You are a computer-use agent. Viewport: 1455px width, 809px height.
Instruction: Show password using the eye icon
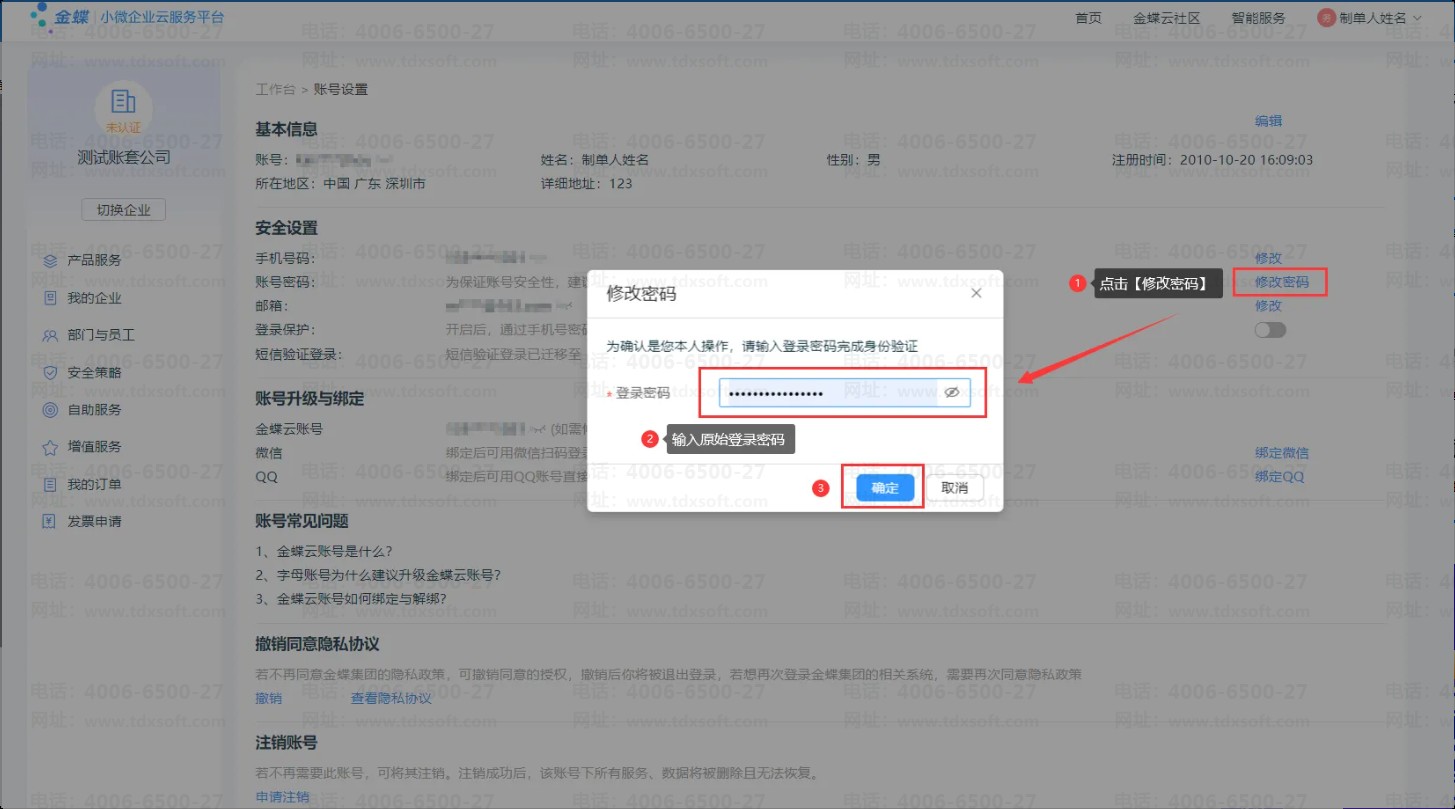[x=951, y=393]
